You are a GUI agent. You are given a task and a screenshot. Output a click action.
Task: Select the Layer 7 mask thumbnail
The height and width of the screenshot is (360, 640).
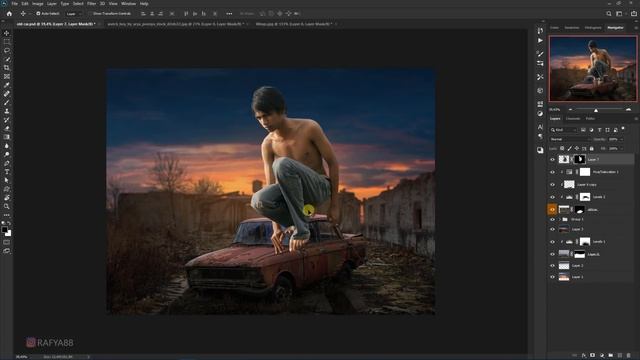coord(580,160)
